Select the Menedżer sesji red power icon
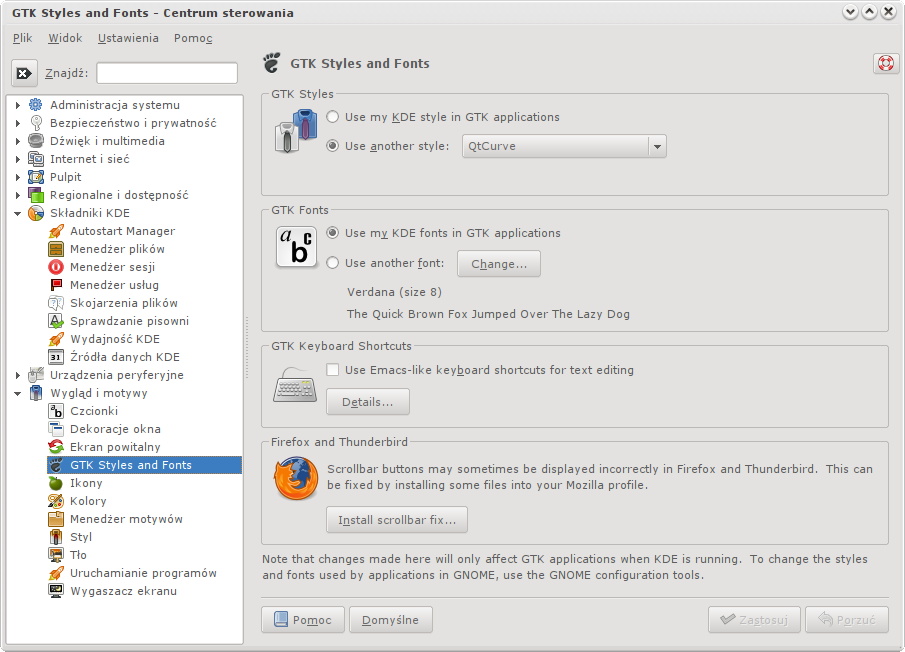 click(56, 267)
